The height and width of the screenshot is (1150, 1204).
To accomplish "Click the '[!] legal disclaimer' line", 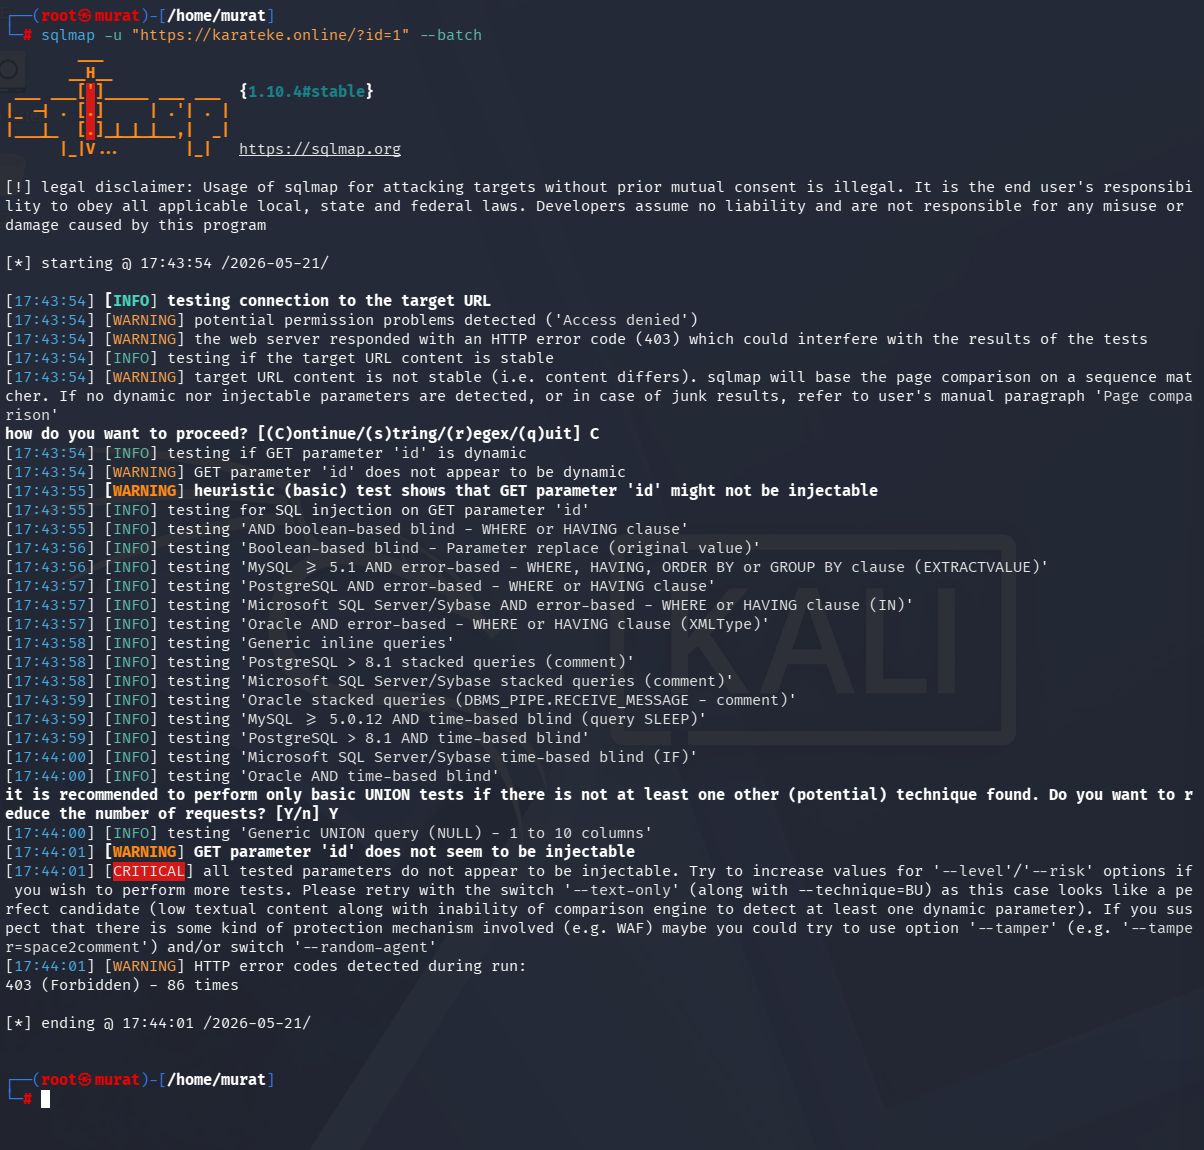I will pyautogui.click(x=598, y=206).
